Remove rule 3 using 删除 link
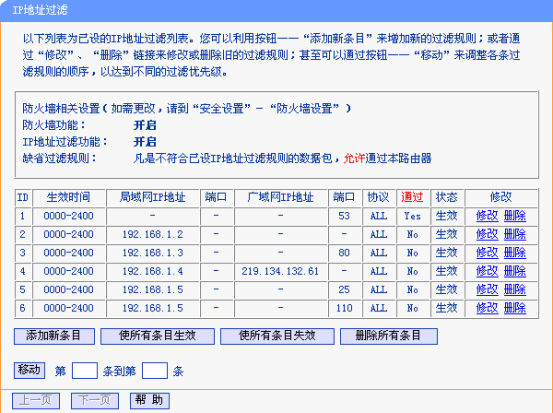The width and height of the screenshot is (553, 413). [515, 253]
